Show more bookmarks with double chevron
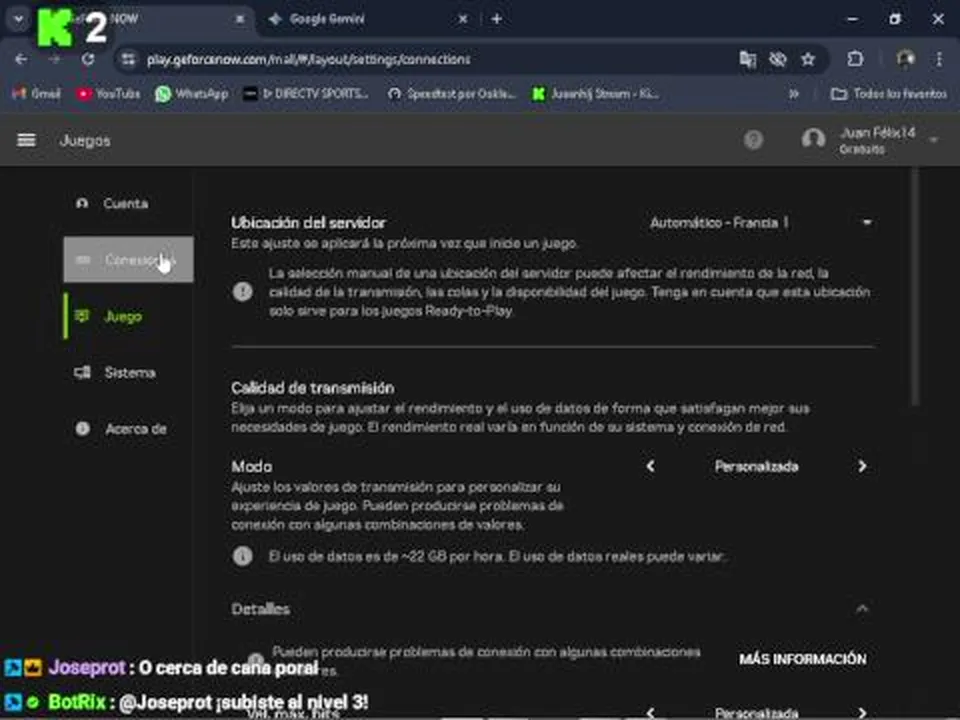Screen dimensions: 960x720 794,94
